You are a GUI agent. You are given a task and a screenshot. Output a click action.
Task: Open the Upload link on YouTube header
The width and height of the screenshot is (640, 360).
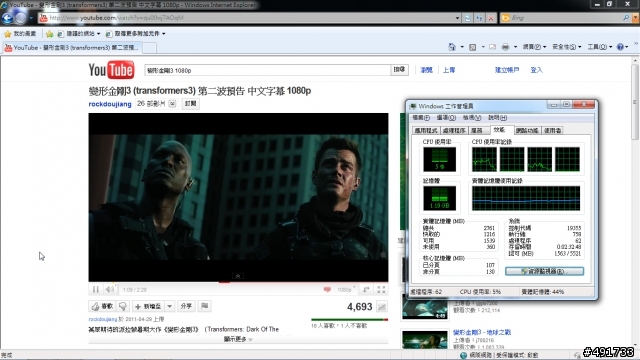pyautogui.click(x=449, y=70)
